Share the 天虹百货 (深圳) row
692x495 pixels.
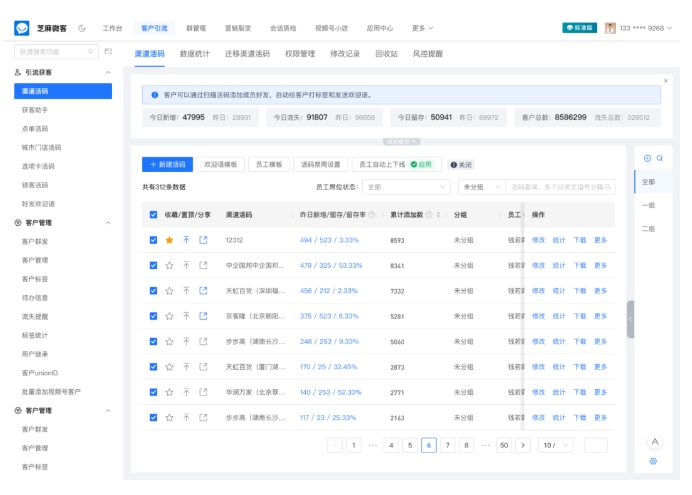[x=203, y=291]
